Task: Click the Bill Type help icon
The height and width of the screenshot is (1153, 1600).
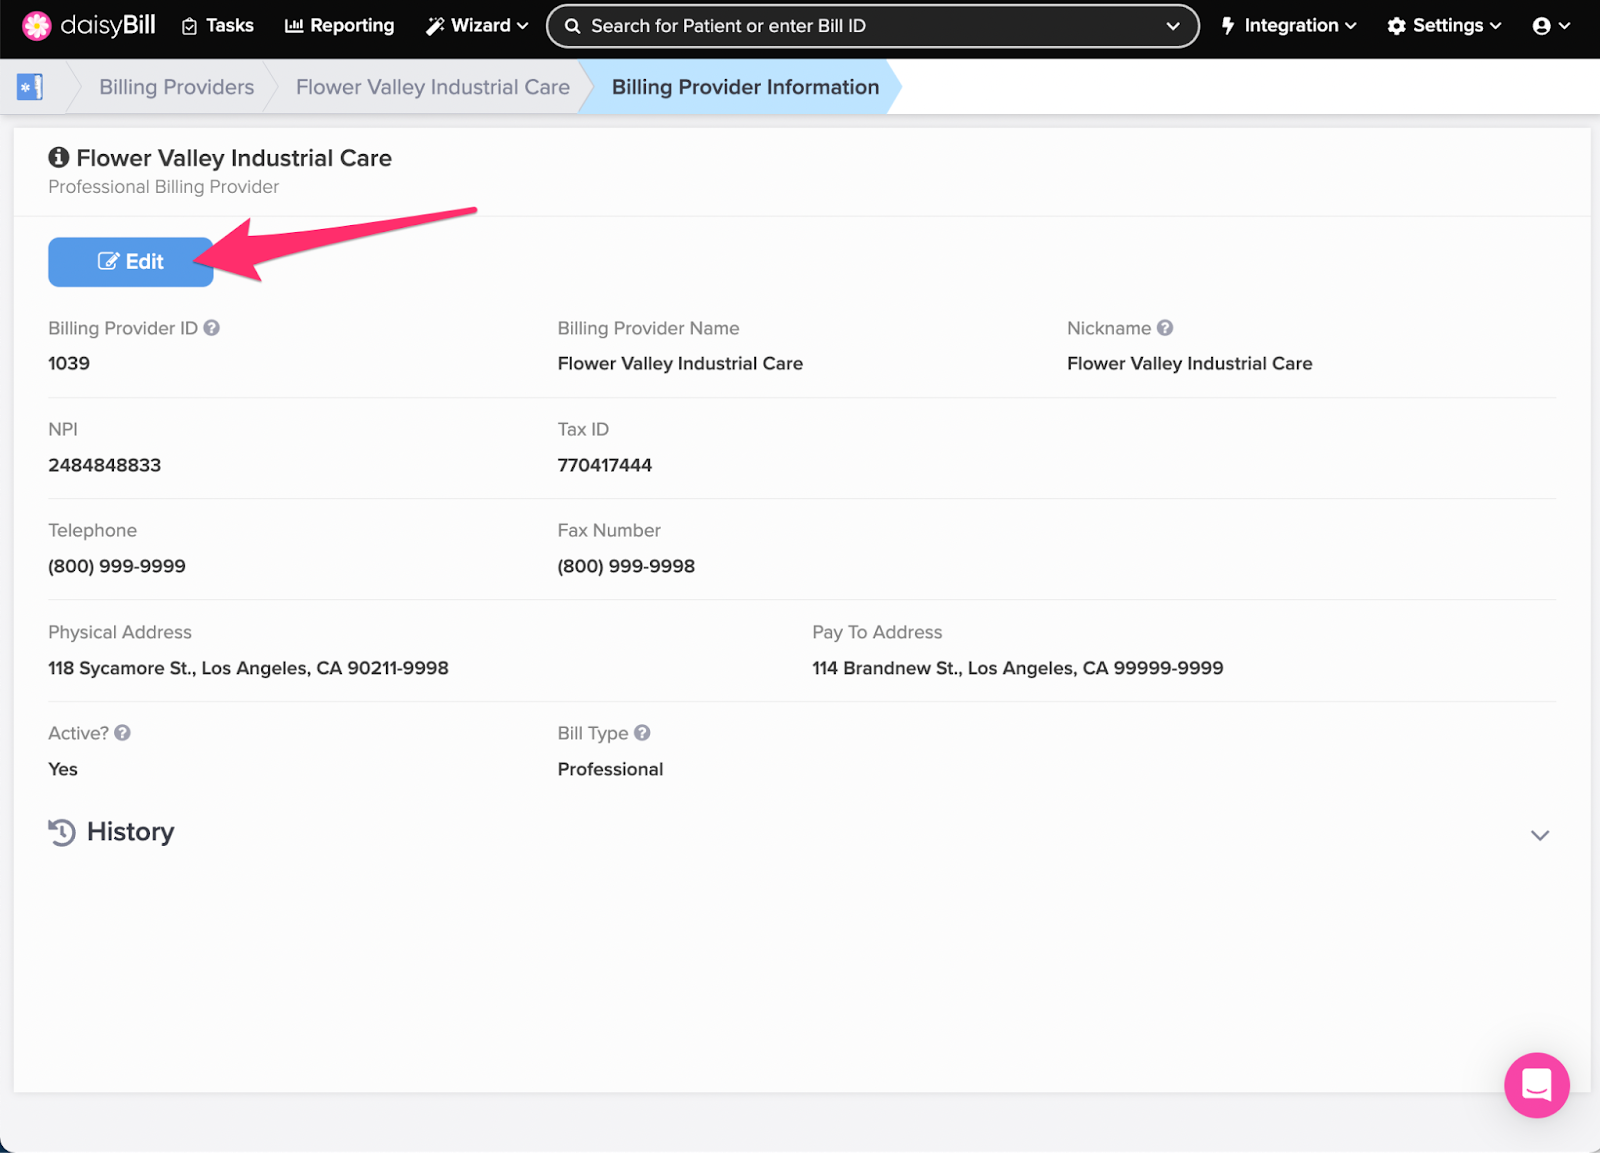Action: pos(641,732)
